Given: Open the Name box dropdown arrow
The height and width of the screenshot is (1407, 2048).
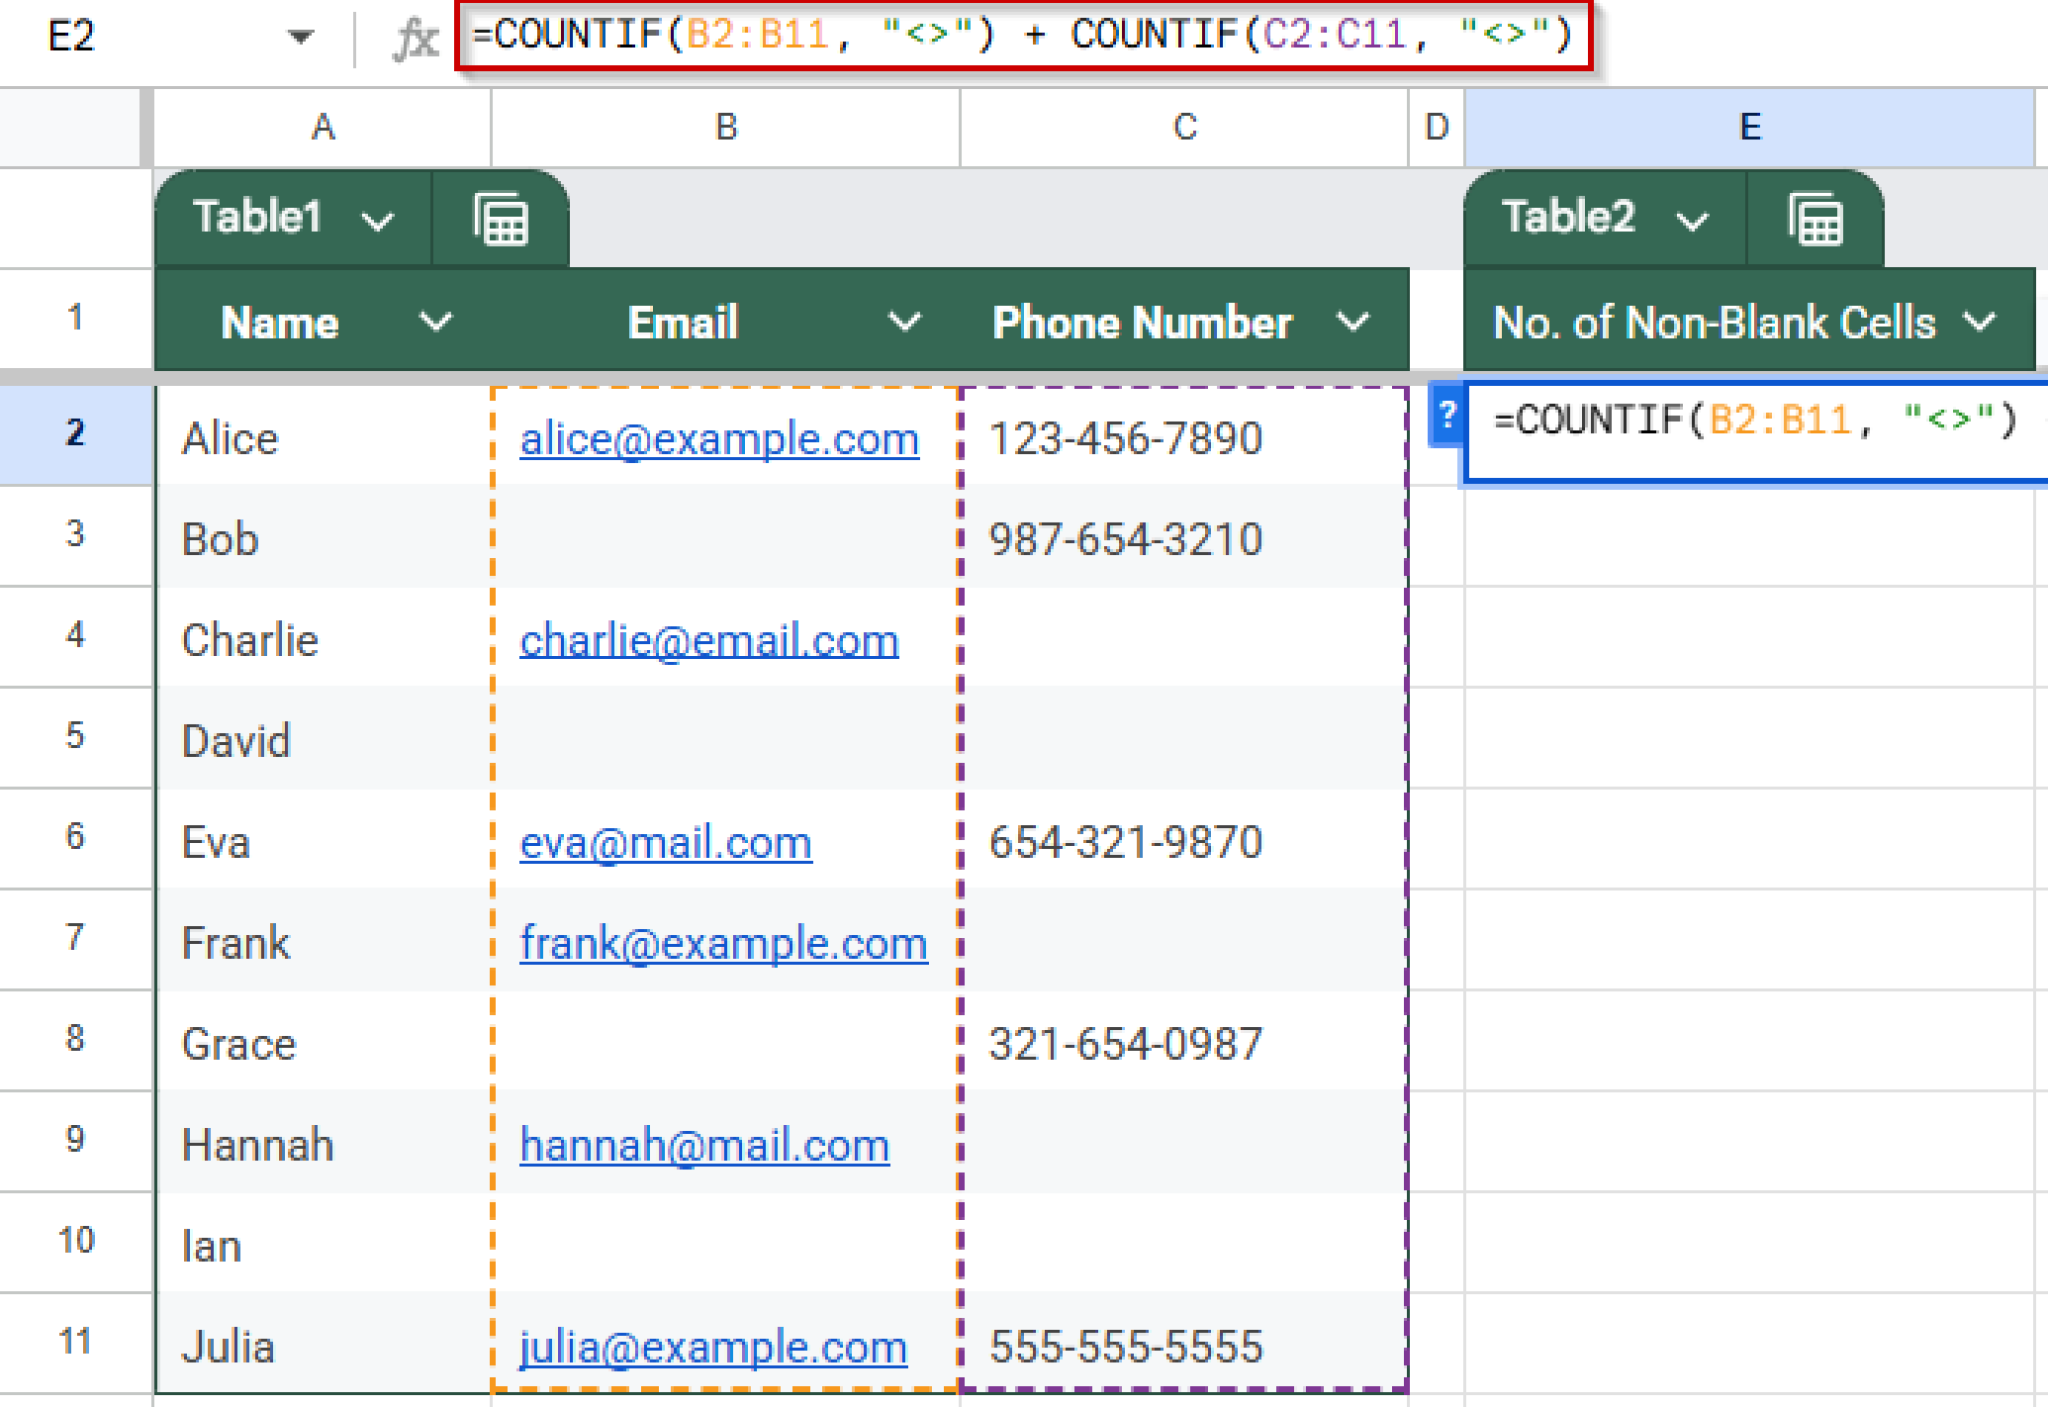Looking at the screenshot, I should (299, 38).
